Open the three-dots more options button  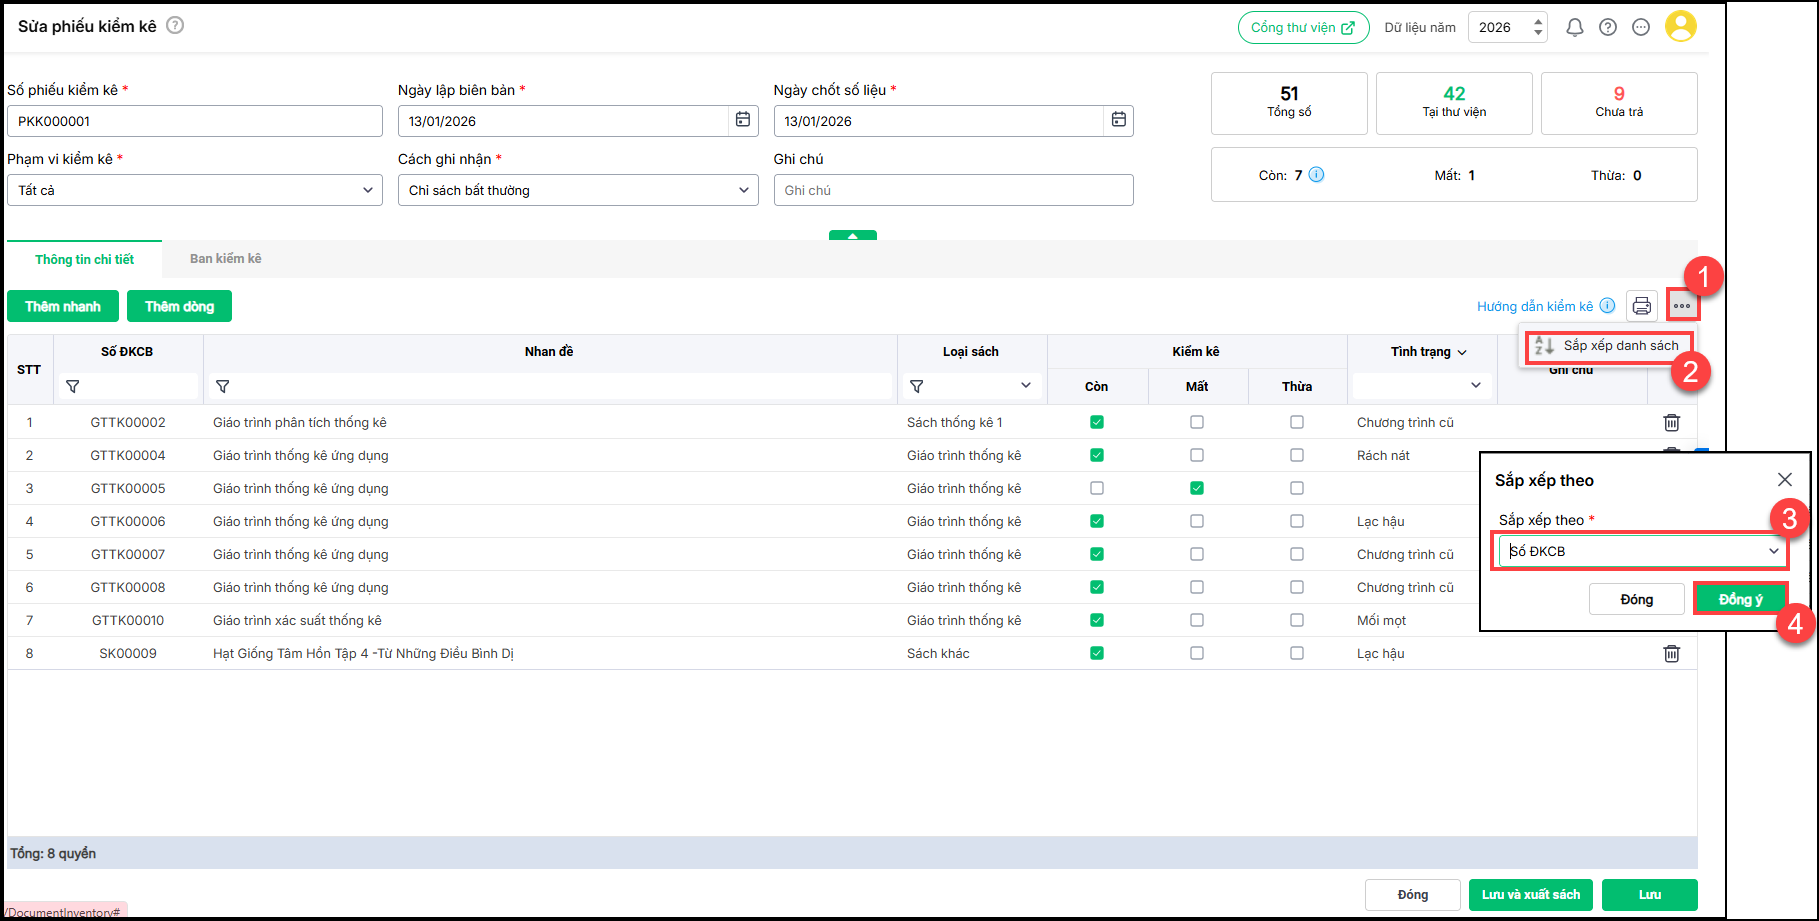coord(1682,306)
